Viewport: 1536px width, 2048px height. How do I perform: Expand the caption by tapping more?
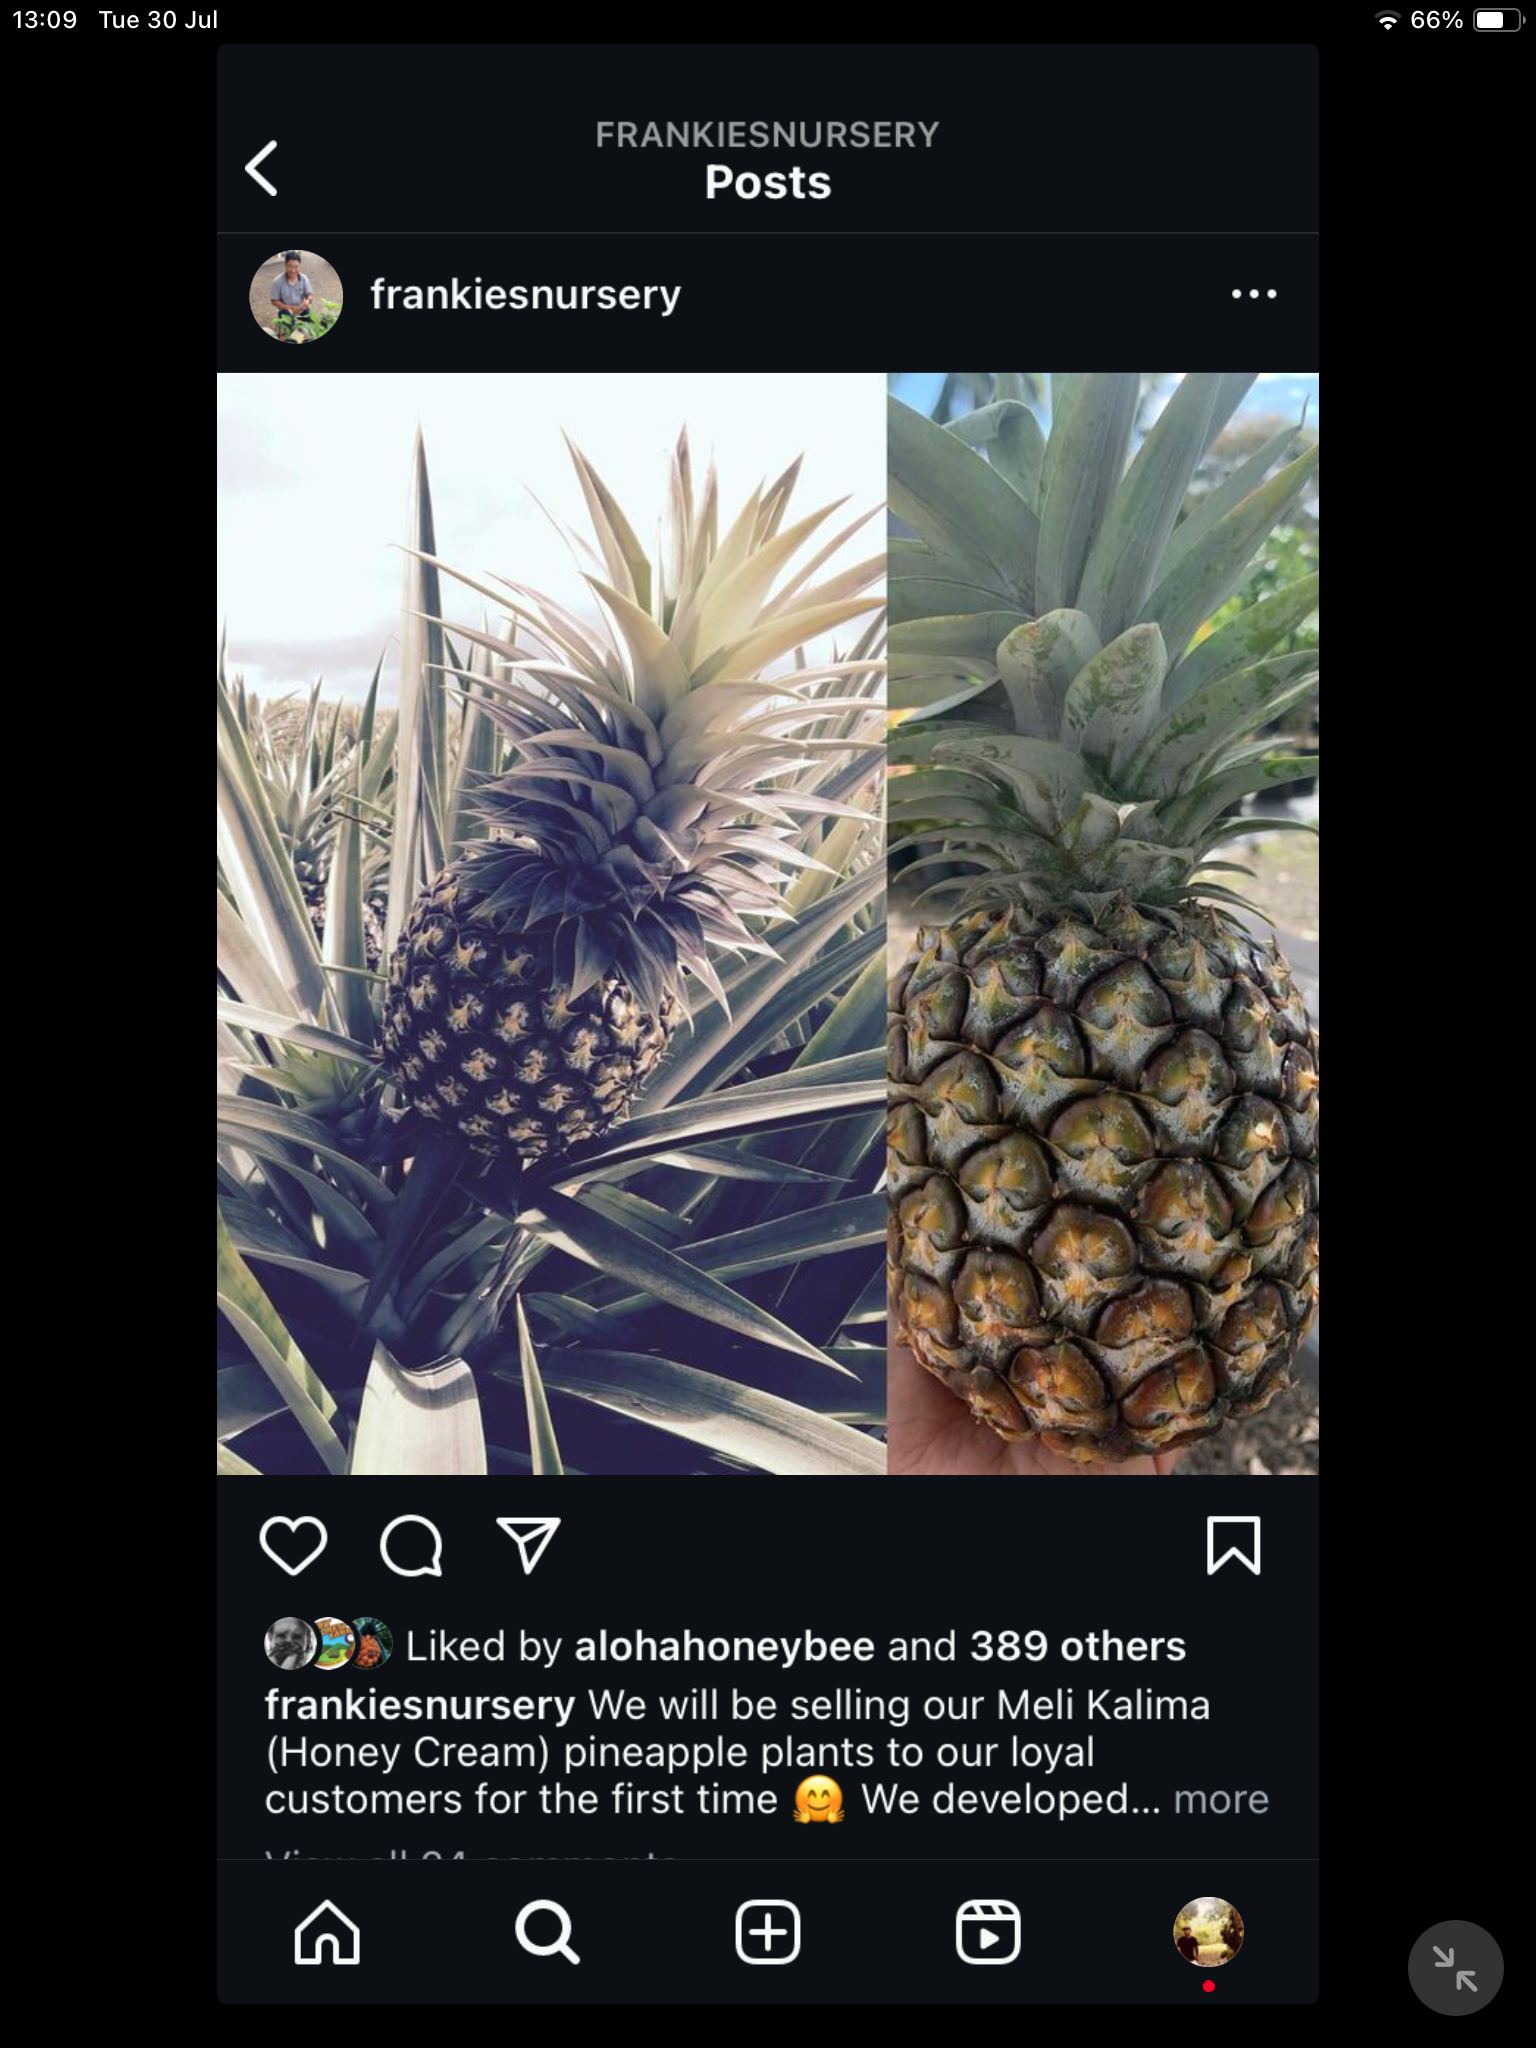[x=1221, y=1799]
